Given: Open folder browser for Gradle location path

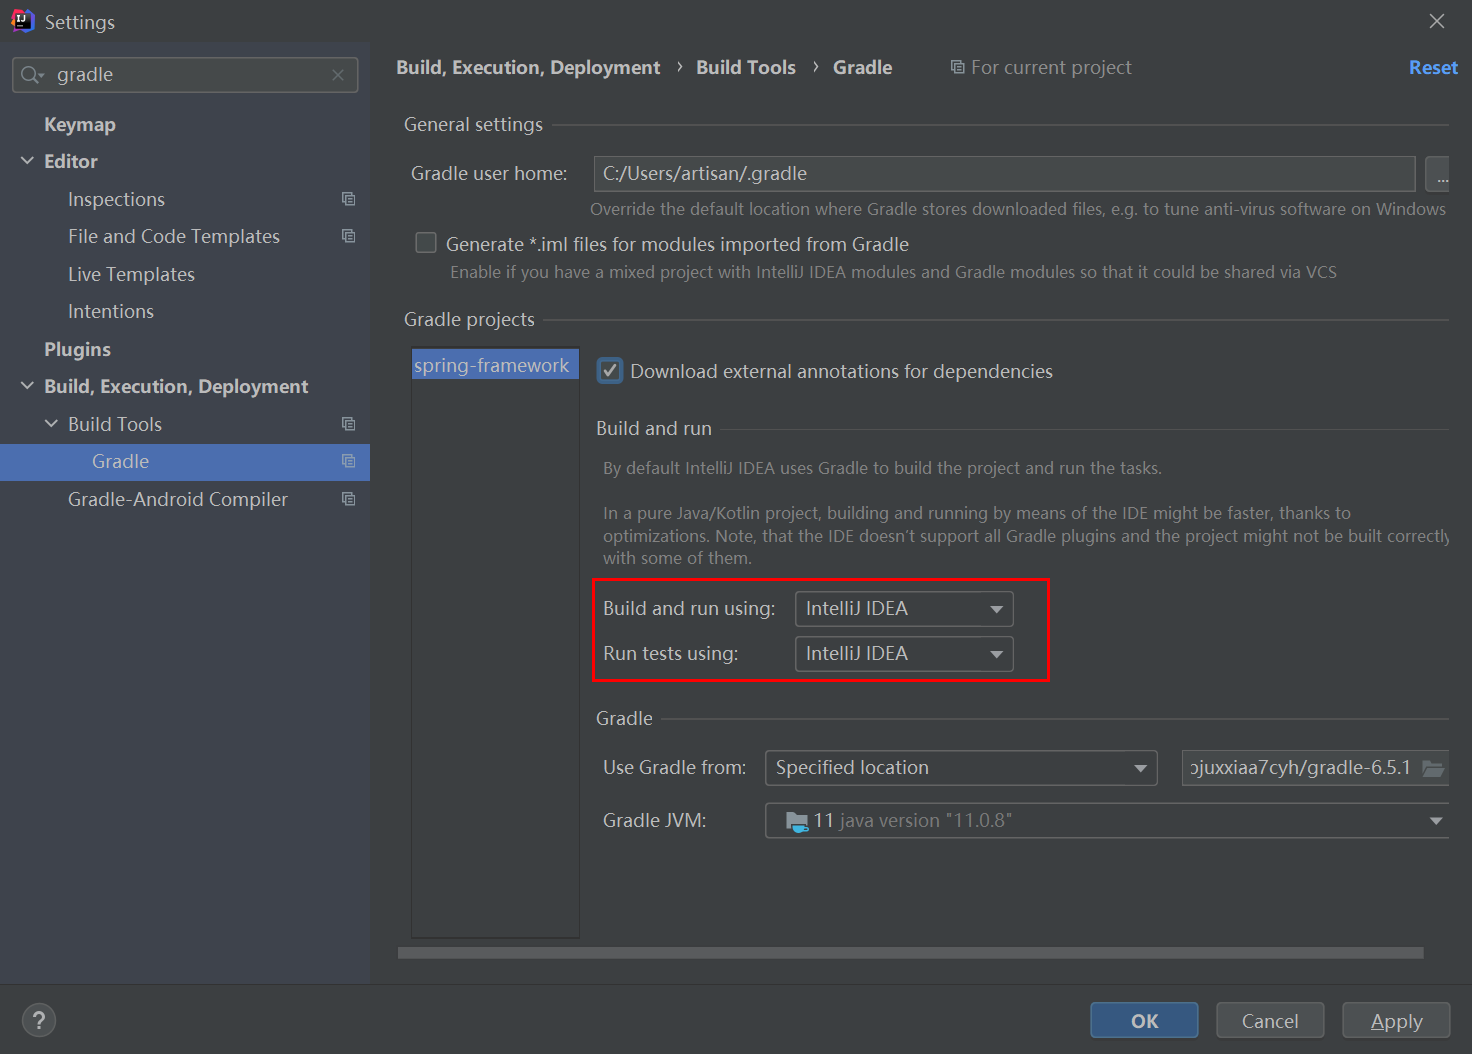Looking at the screenshot, I should coord(1433,768).
